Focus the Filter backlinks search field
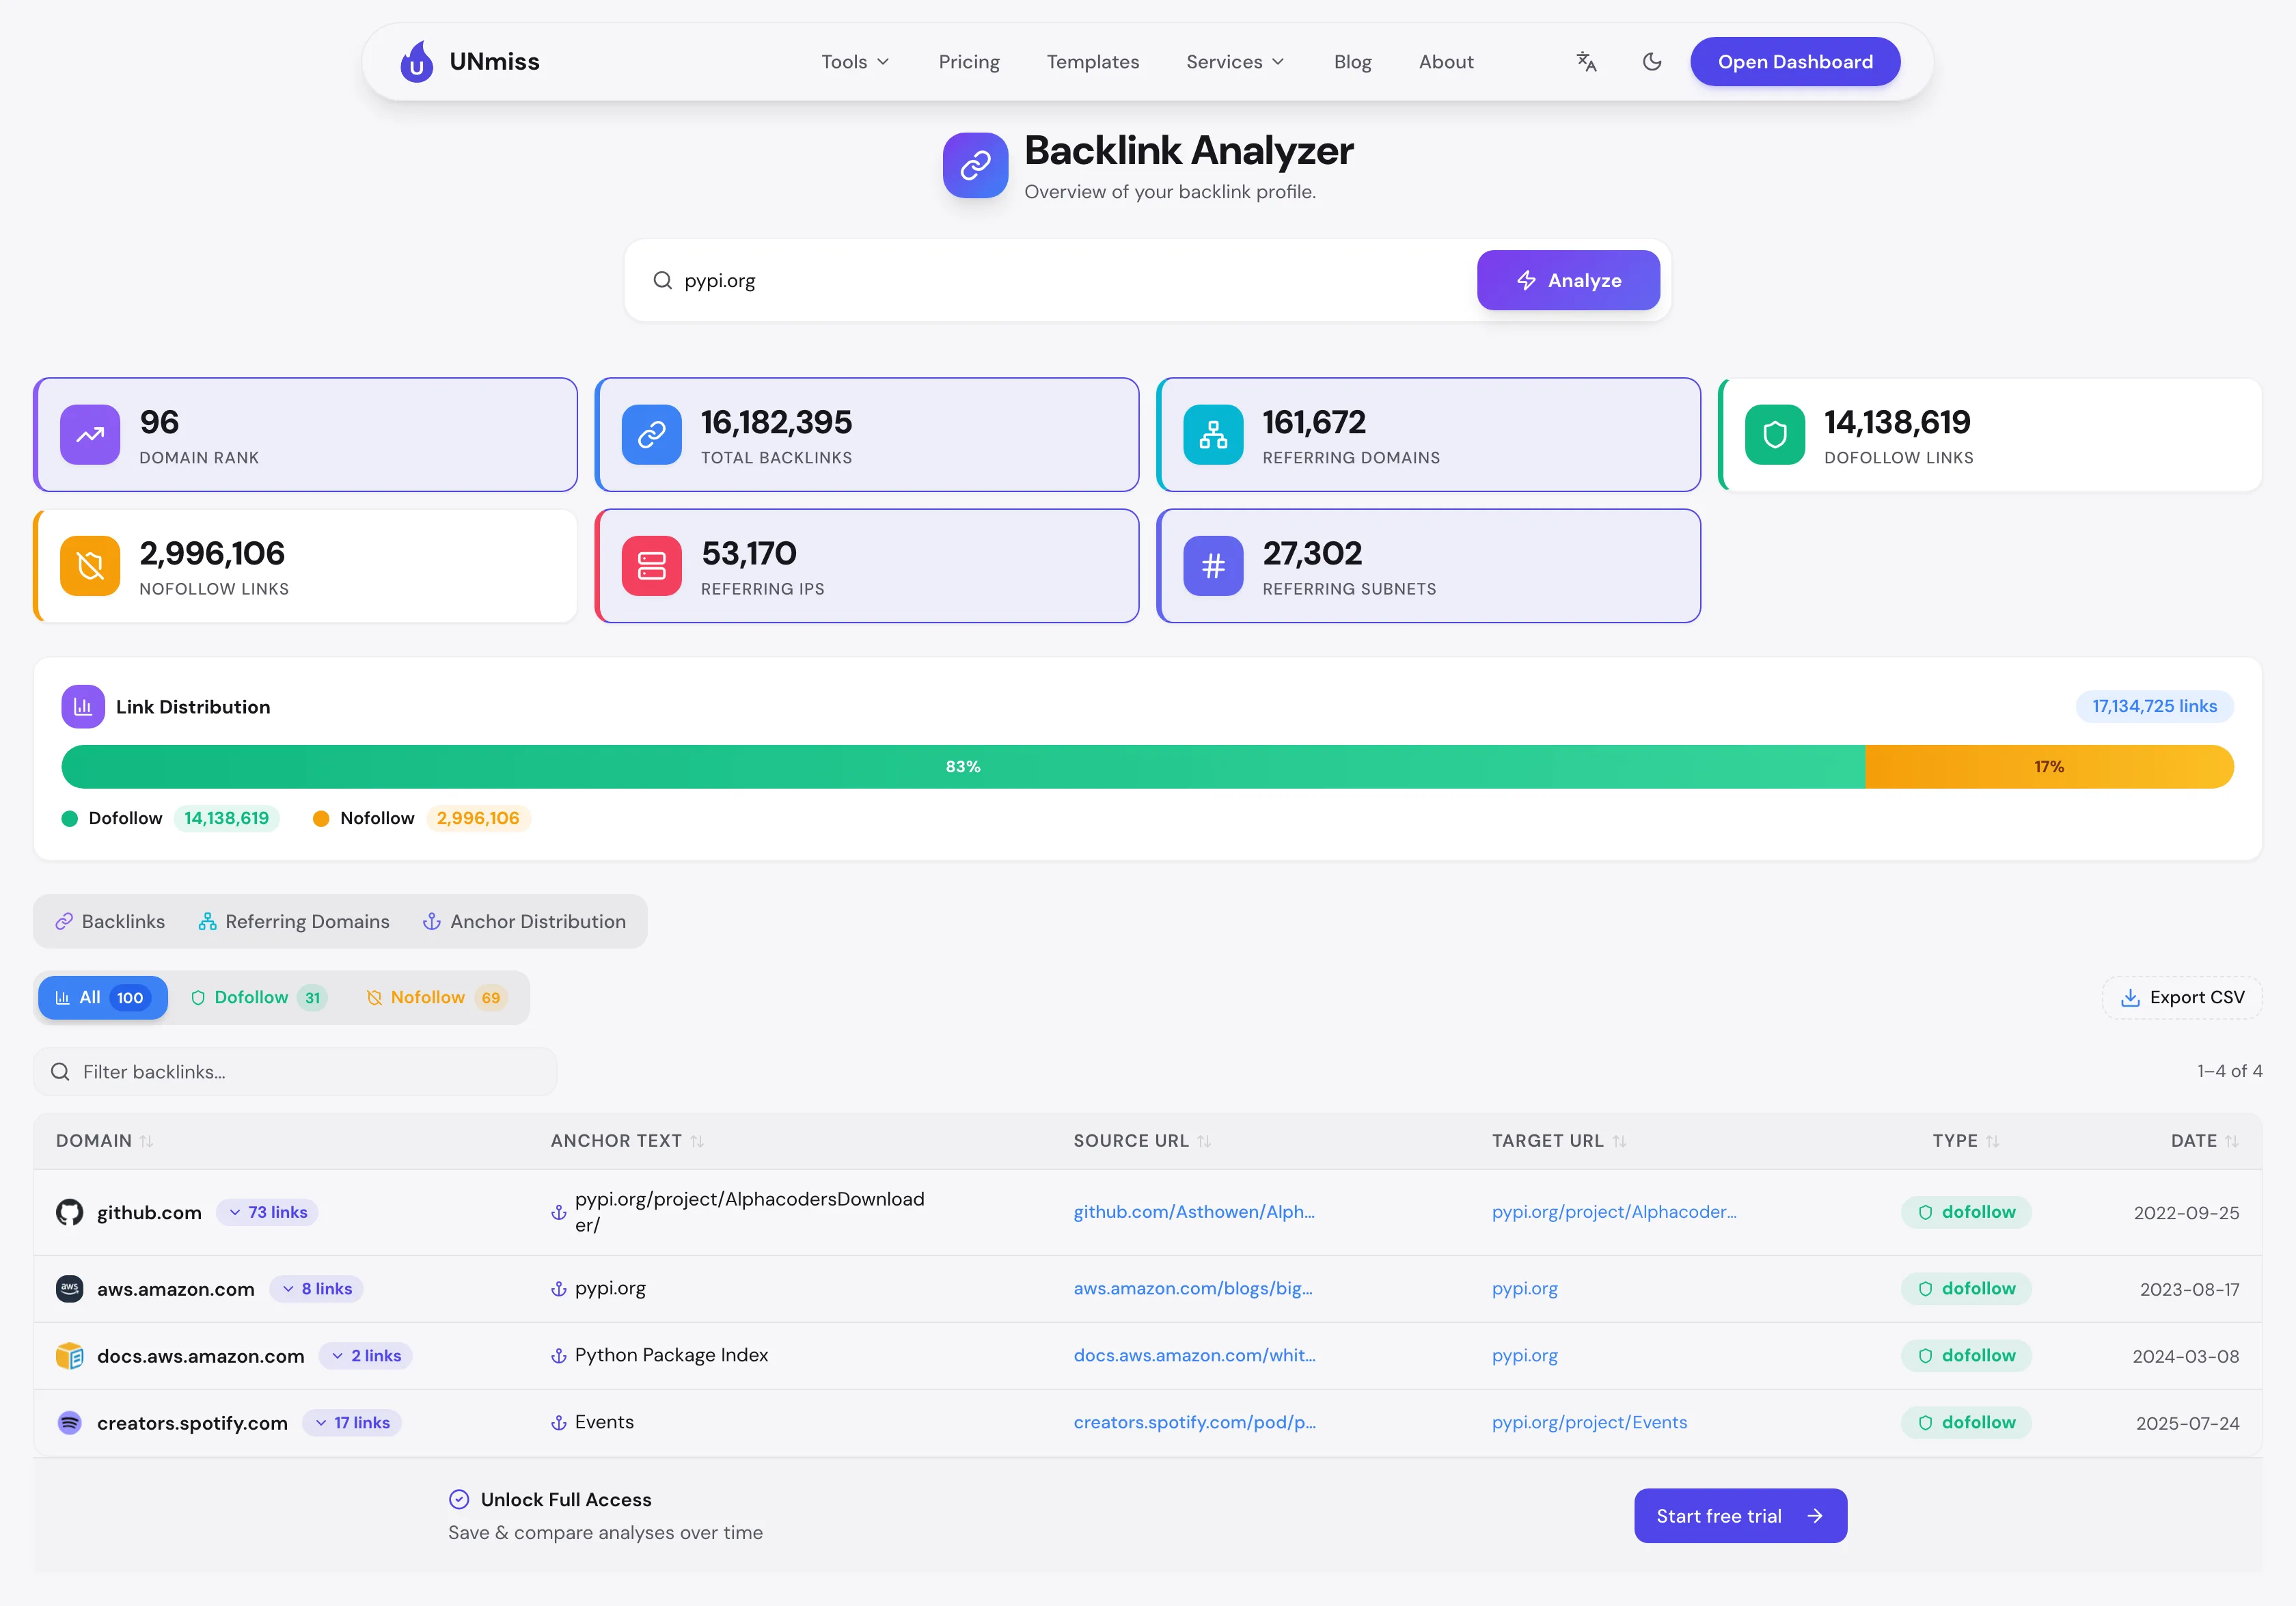 [x=295, y=1072]
